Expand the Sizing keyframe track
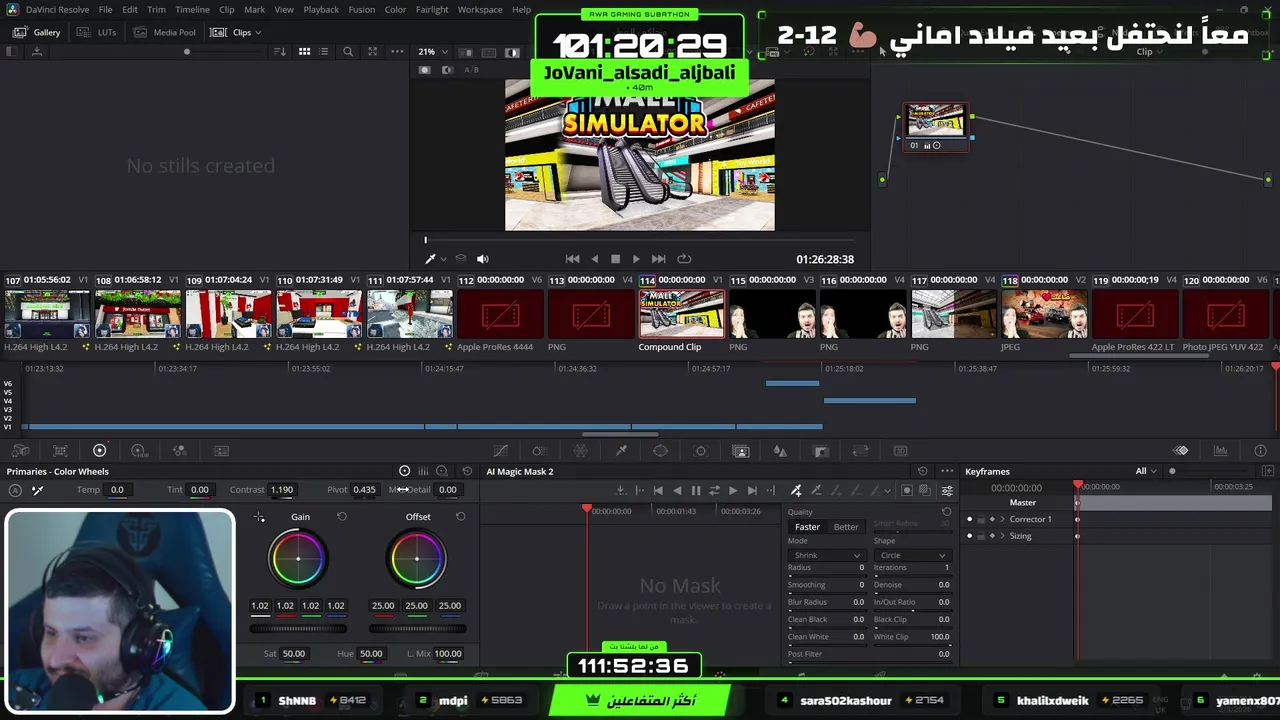The image size is (1280, 720). (1002, 536)
